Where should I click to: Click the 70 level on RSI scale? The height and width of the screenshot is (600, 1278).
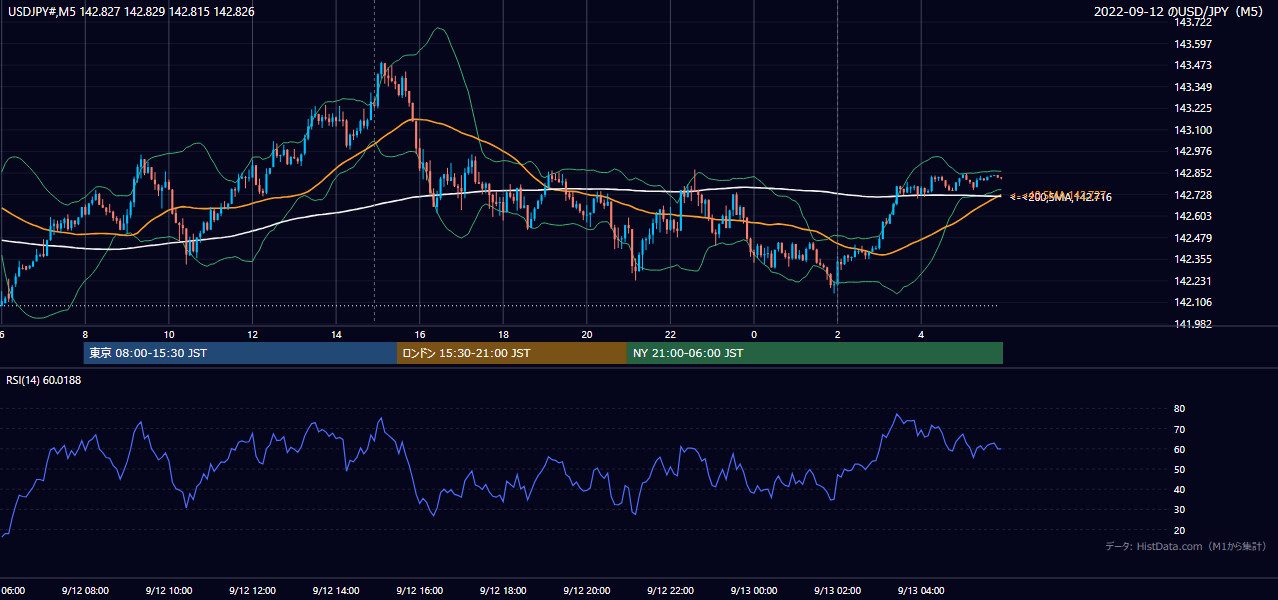pos(1180,429)
